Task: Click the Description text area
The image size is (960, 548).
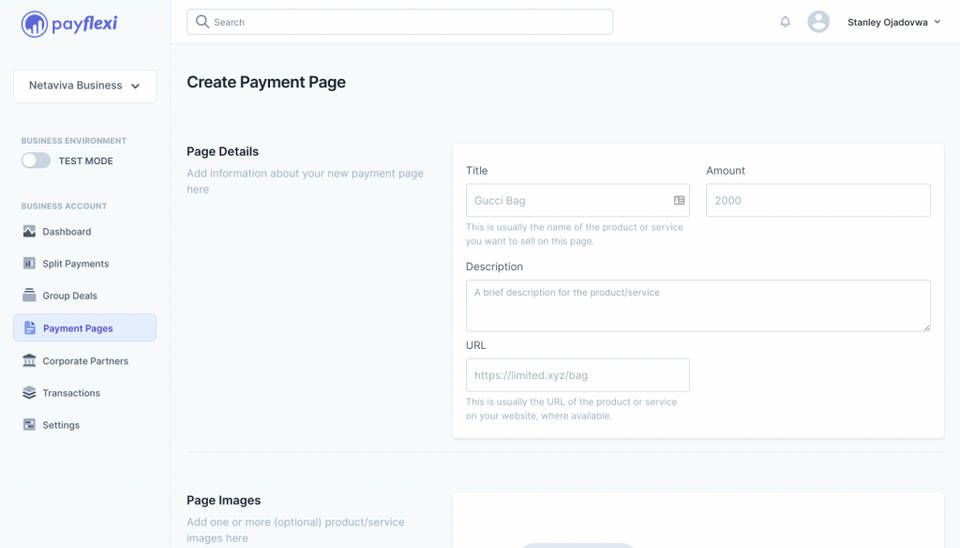Action: pos(698,306)
